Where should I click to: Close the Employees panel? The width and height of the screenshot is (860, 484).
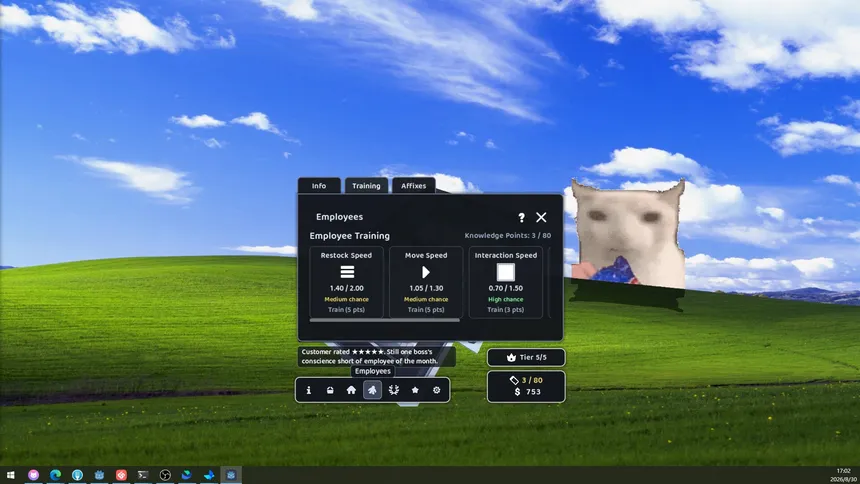[541, 217]
